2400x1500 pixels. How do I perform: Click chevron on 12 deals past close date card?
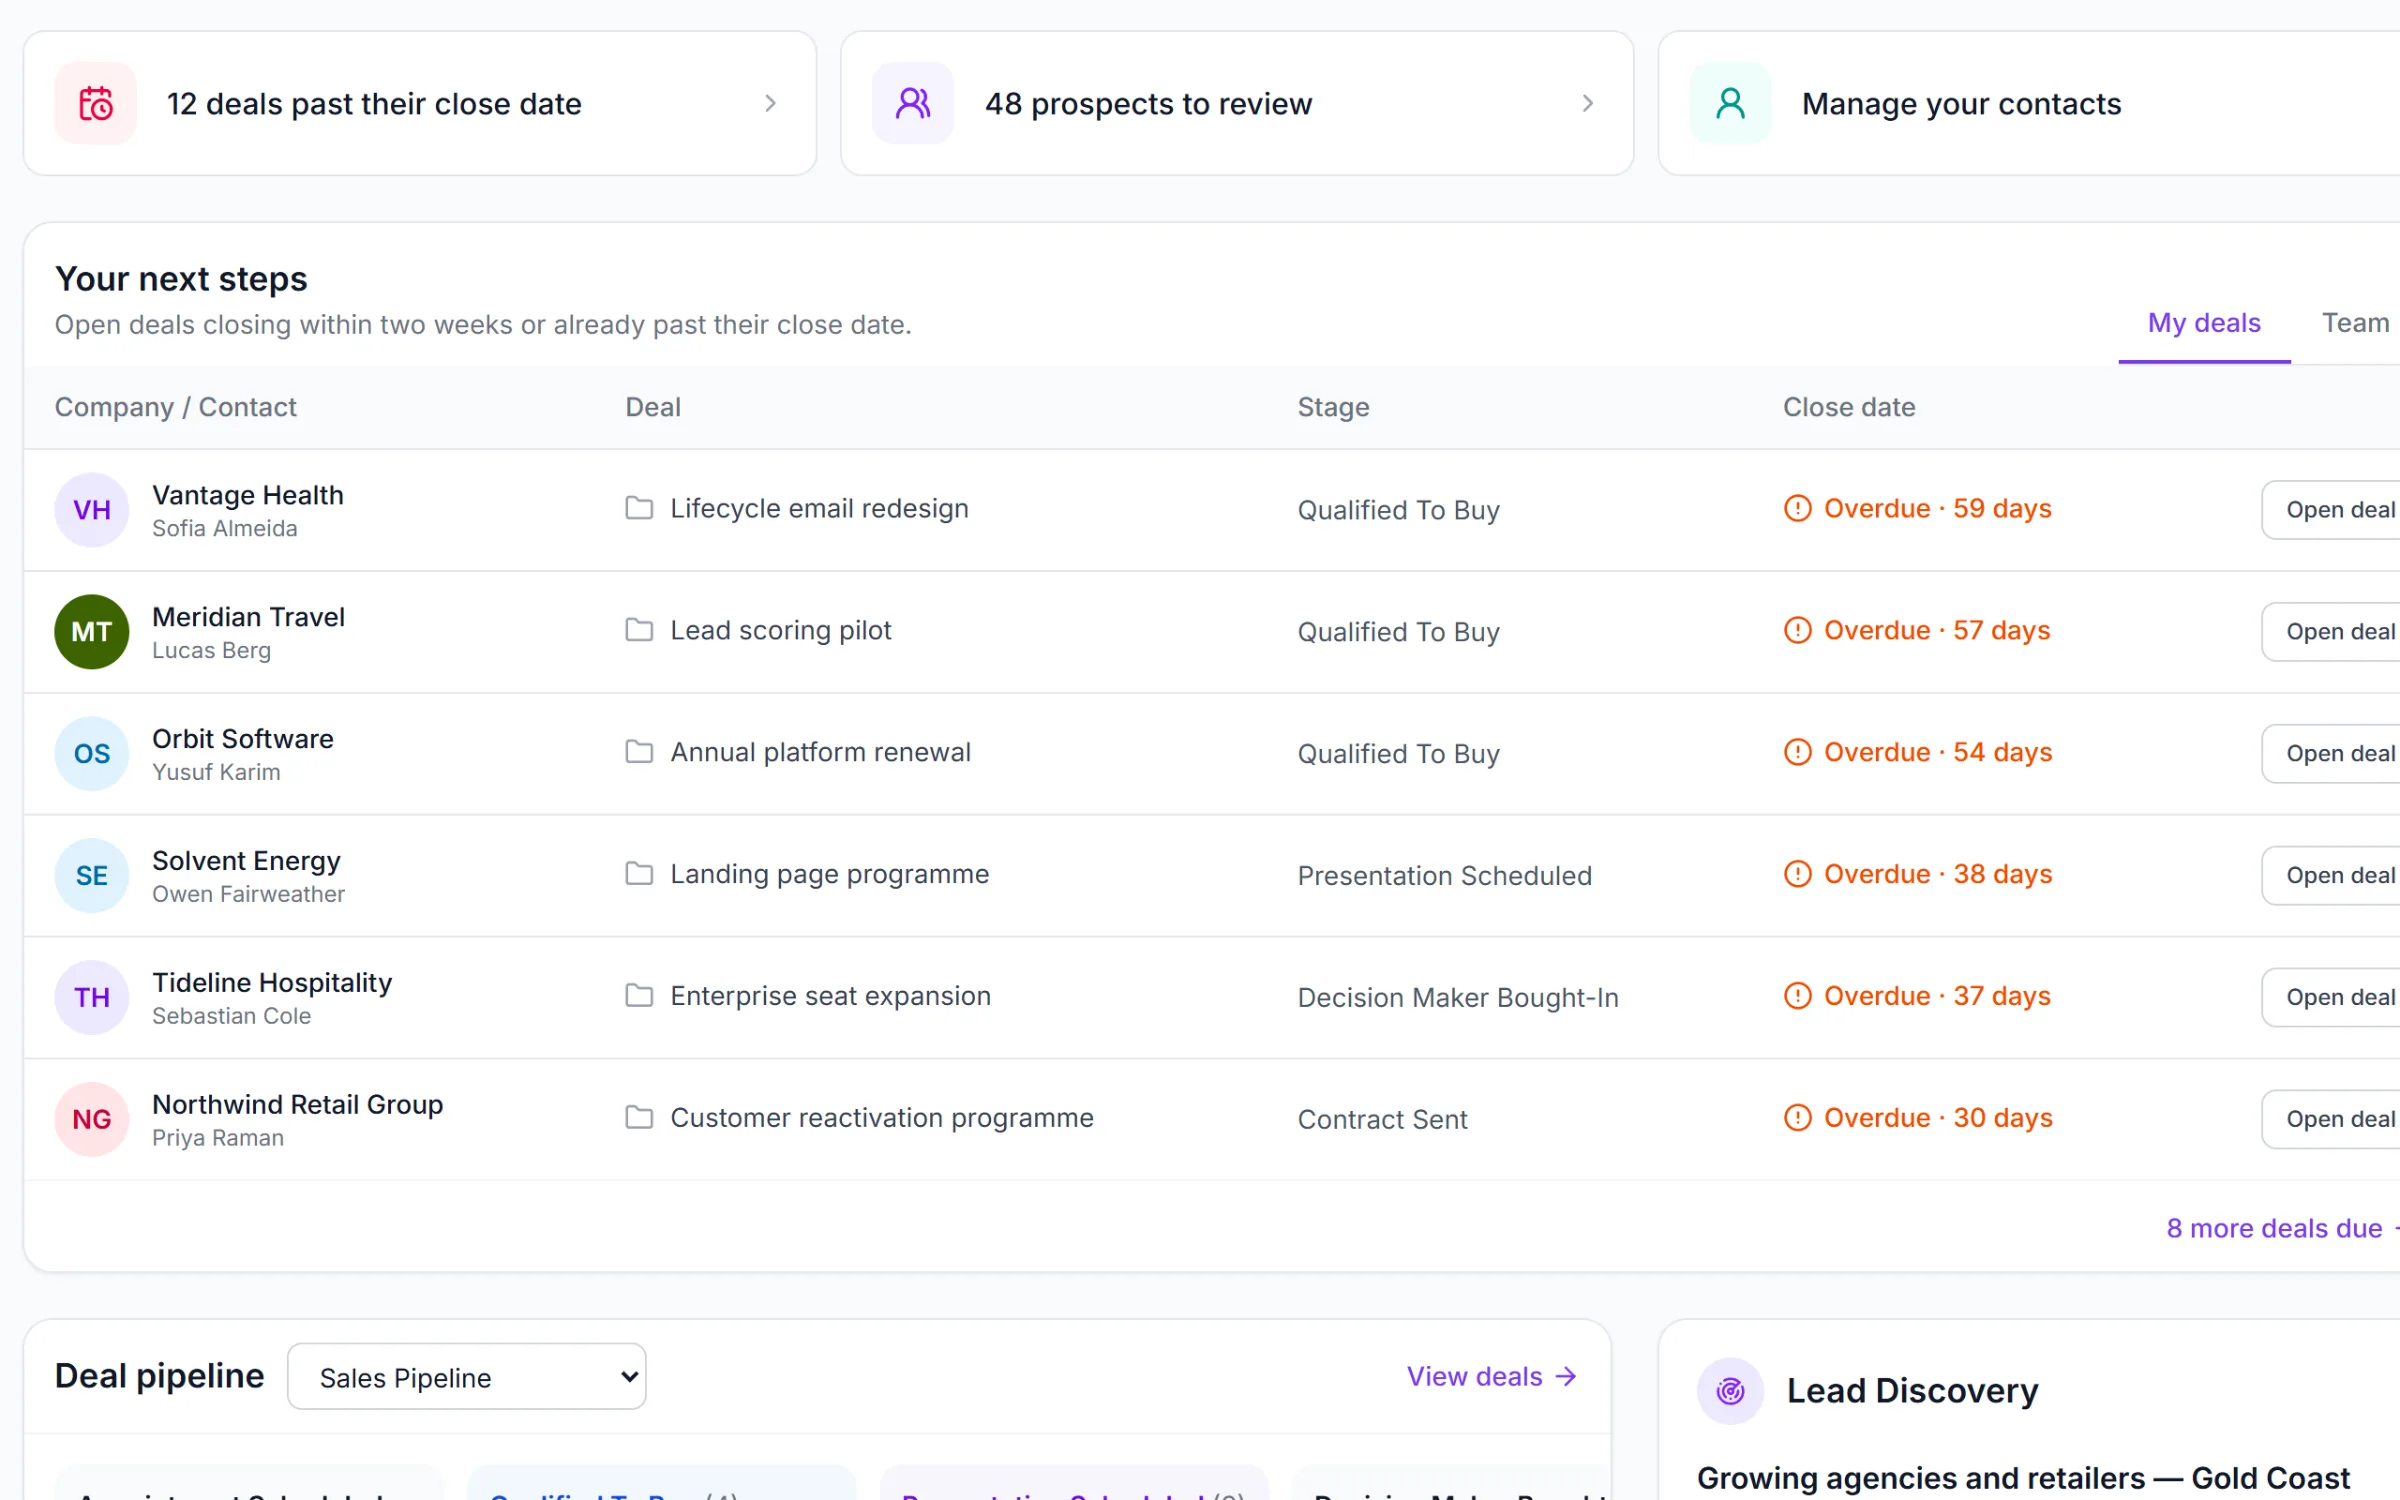[x=770, y=103]
